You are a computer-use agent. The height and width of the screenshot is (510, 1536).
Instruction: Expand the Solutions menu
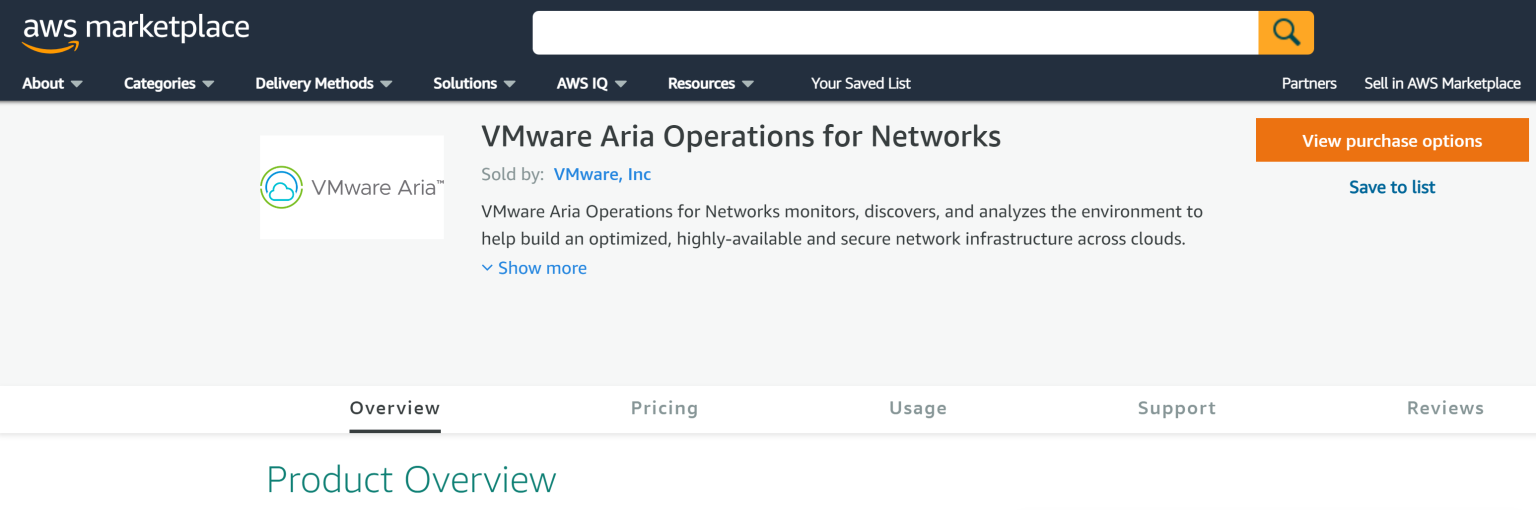coord(474,83)
